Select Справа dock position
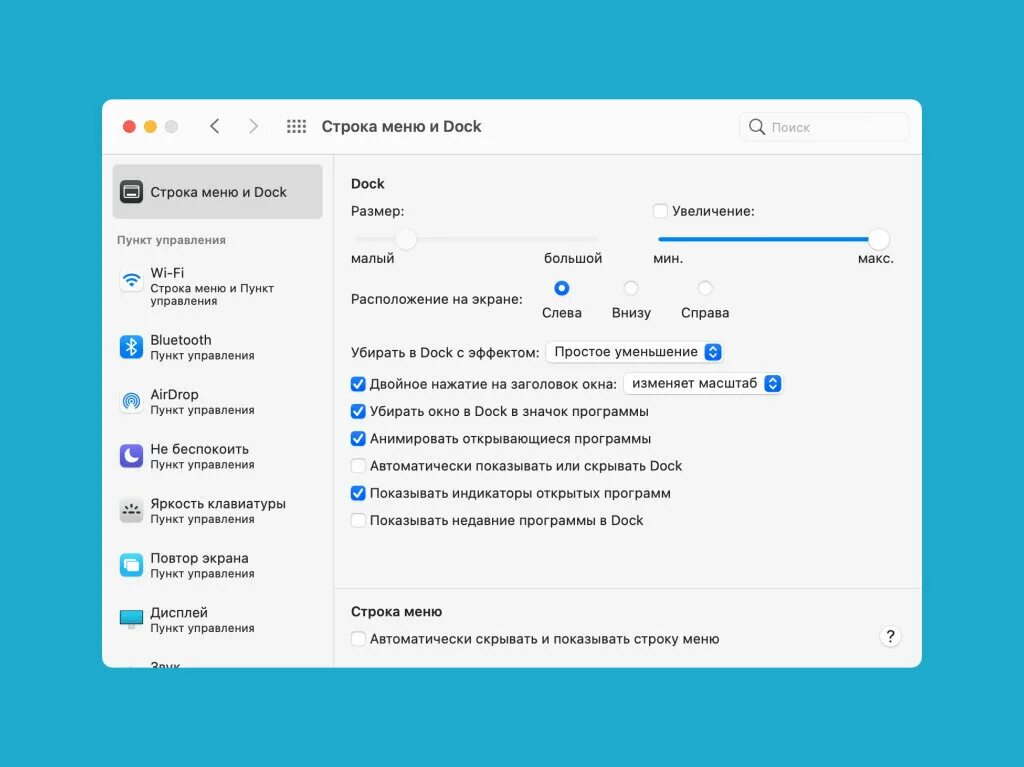 click(705, 288)
